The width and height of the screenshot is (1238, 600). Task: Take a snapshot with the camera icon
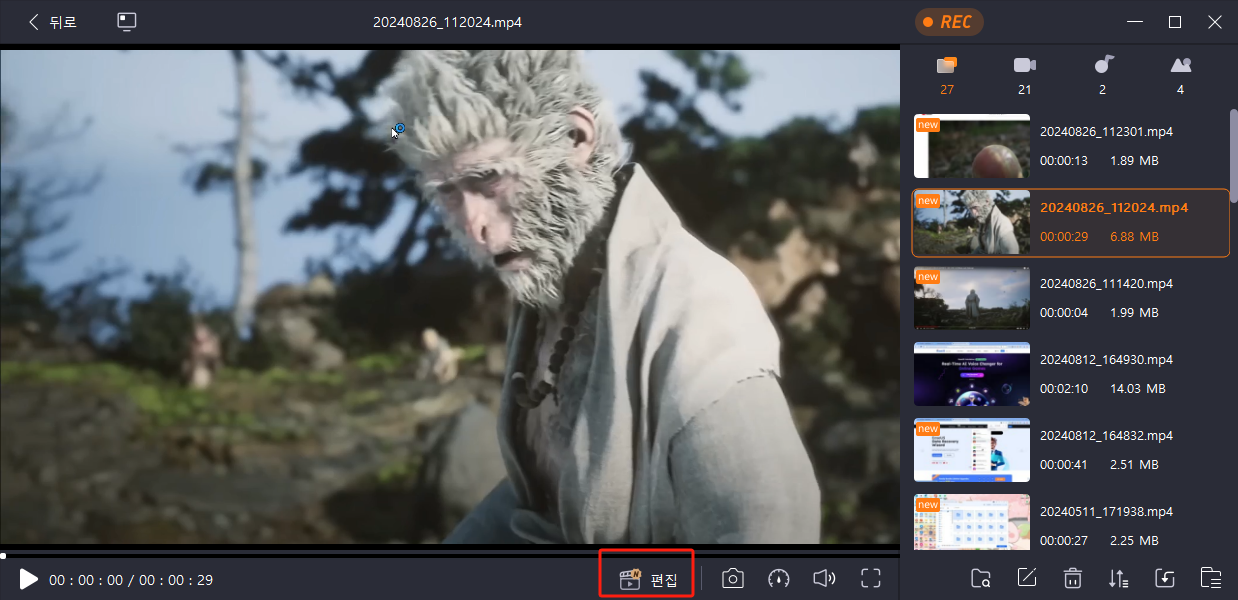coord(733,579)
